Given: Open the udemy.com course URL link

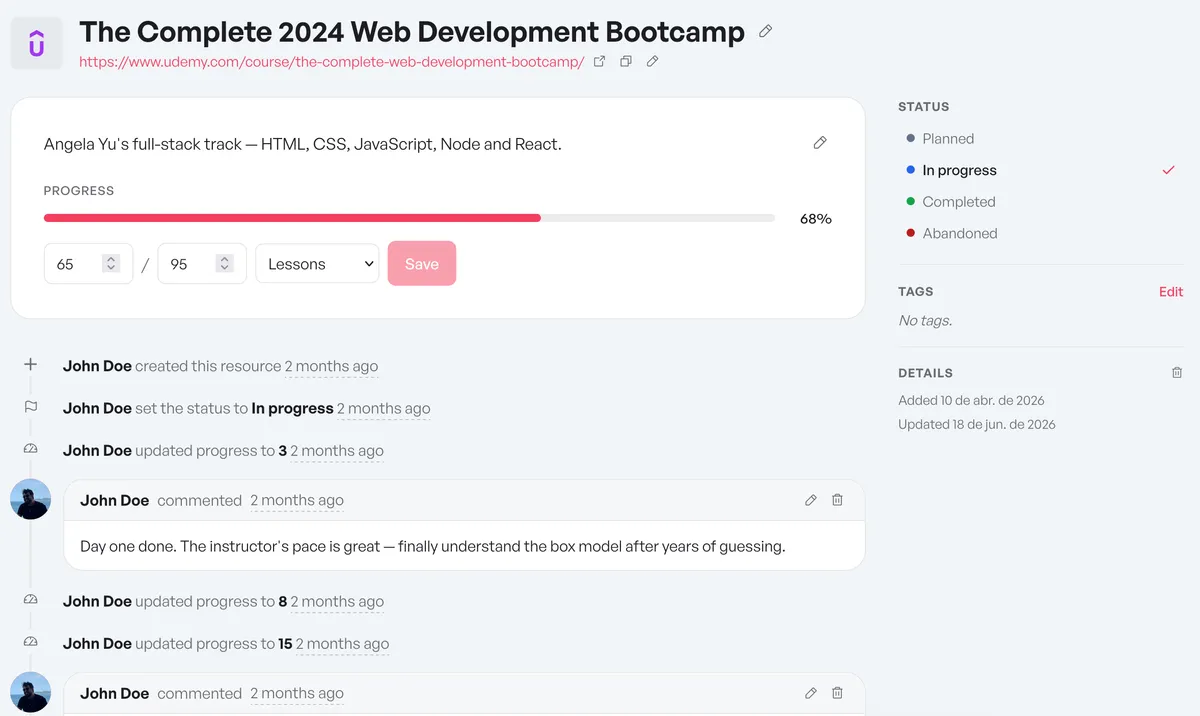Looking at the screenshot, I should (x=331, y=62).
